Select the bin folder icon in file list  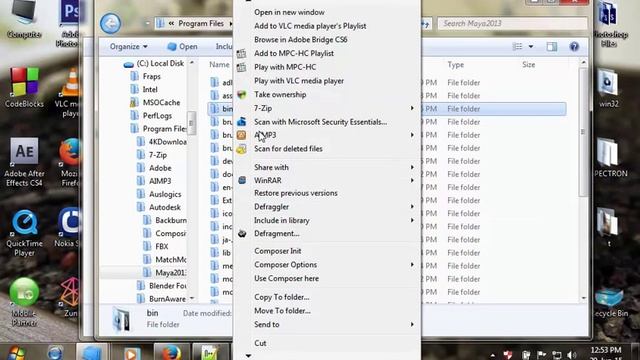[x=215, y=109]
